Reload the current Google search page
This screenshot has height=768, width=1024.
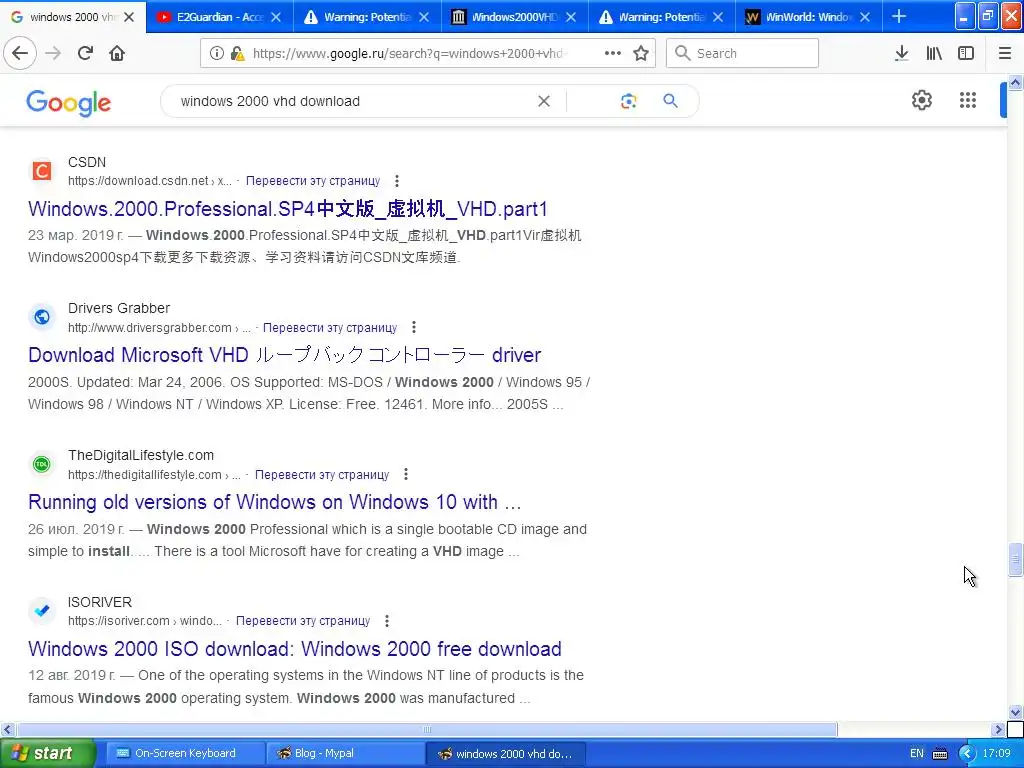pyautogui.click(x=85, y=53)
